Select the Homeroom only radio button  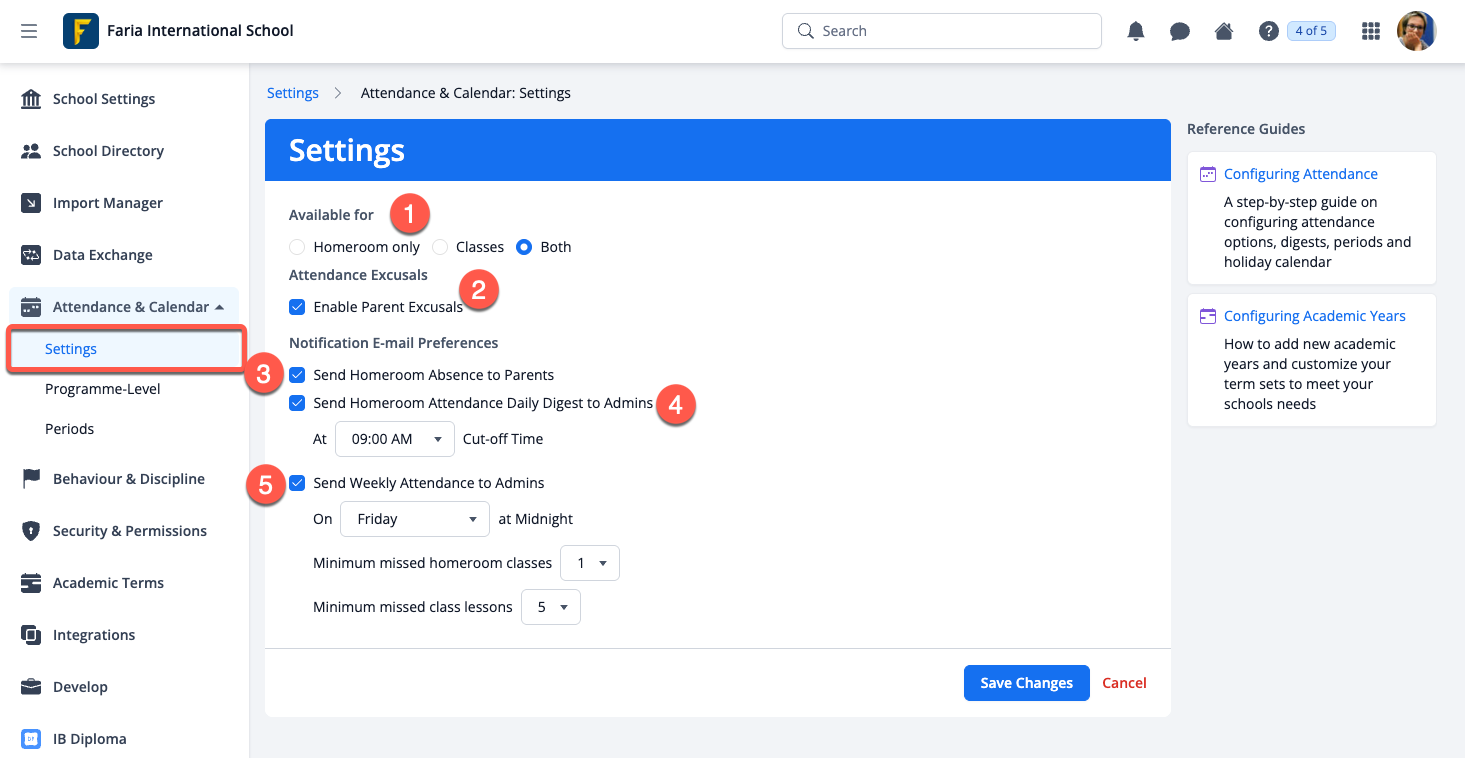[x=297, y=247]
